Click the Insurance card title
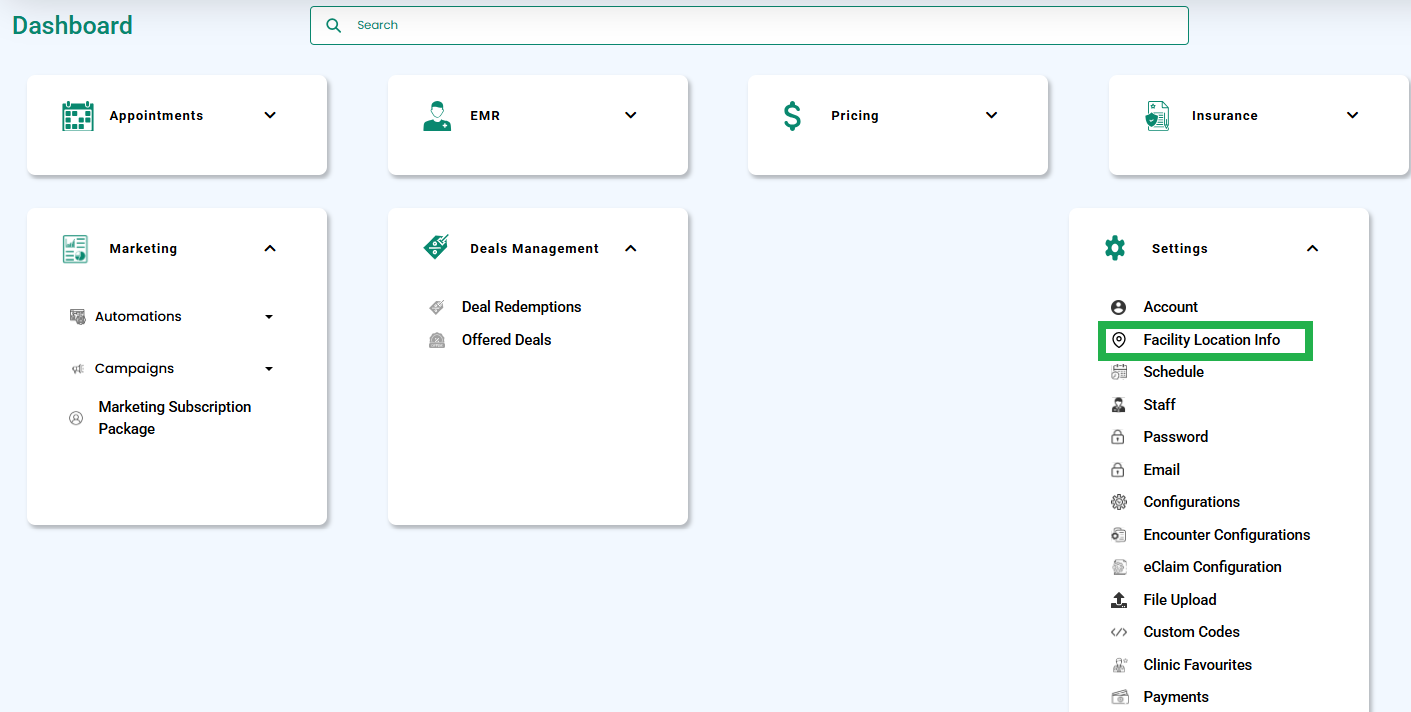1411x712 pixels. (1224, 116)
